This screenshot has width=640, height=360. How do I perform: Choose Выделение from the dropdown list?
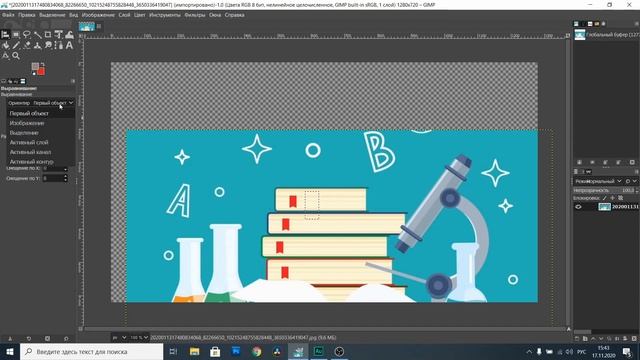tap(41, 133)
